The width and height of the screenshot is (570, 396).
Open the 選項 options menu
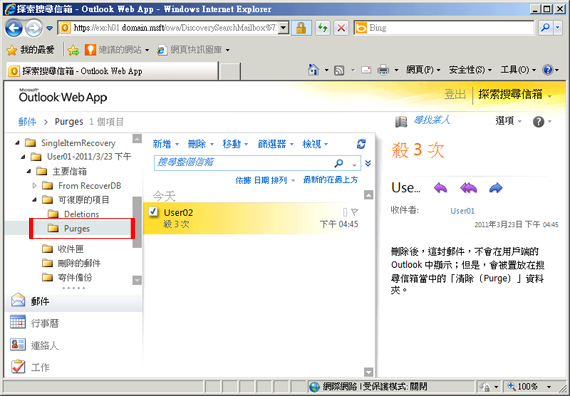click(508, 121)
